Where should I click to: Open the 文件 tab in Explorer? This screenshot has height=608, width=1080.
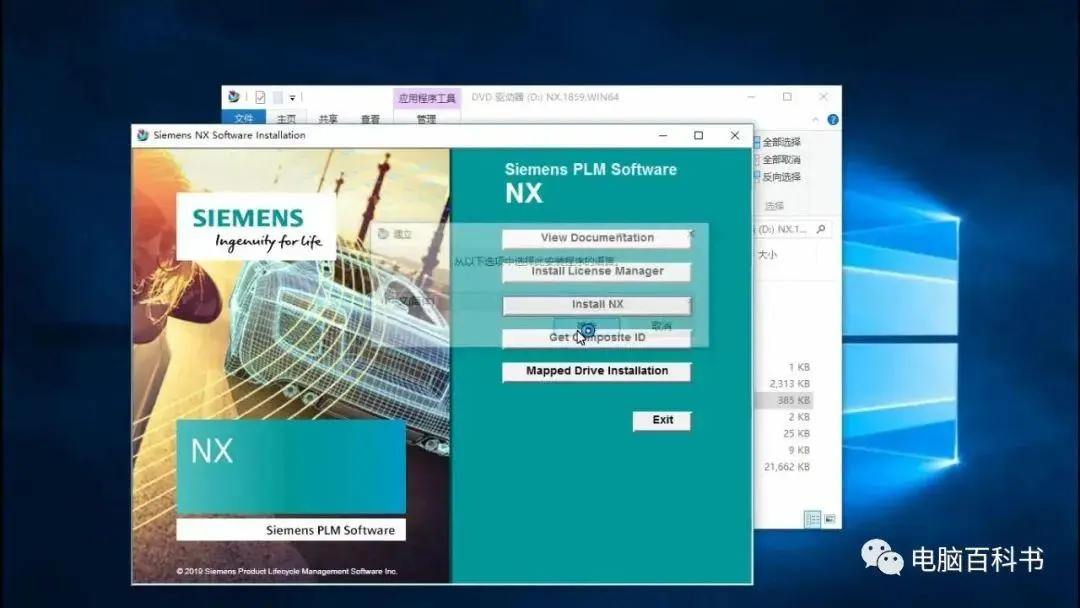tap(243, 118)
